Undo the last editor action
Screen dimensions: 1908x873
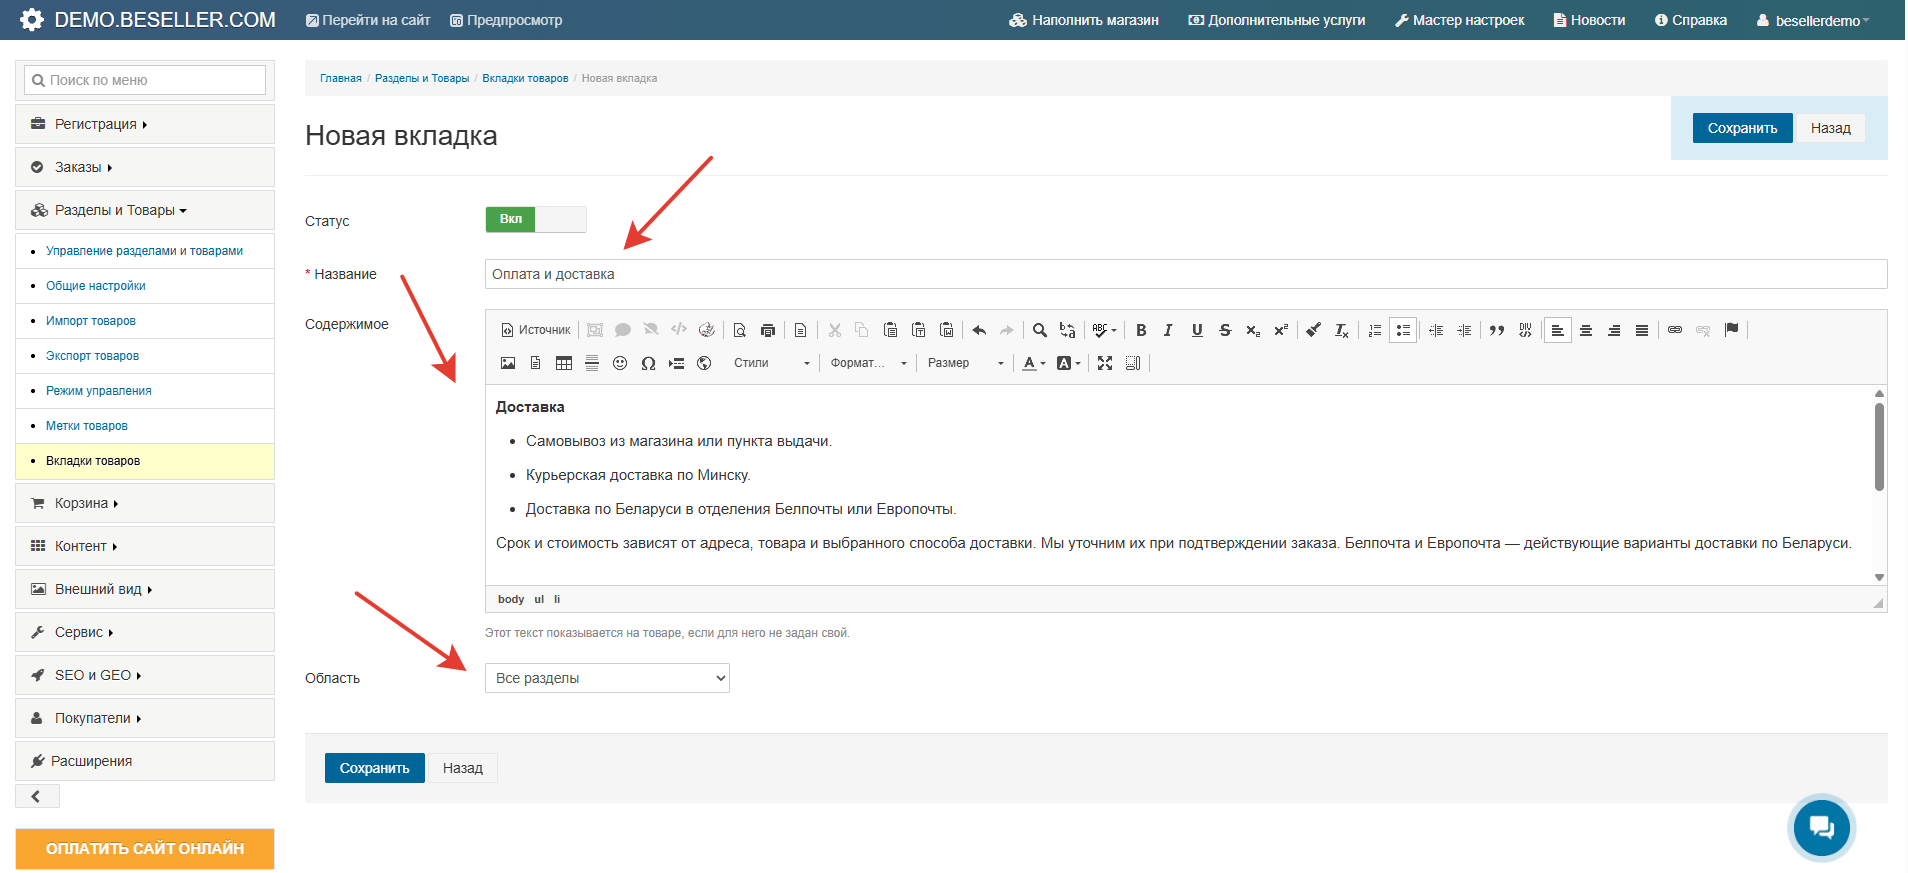pyautogui.click(x=979, y=330)
